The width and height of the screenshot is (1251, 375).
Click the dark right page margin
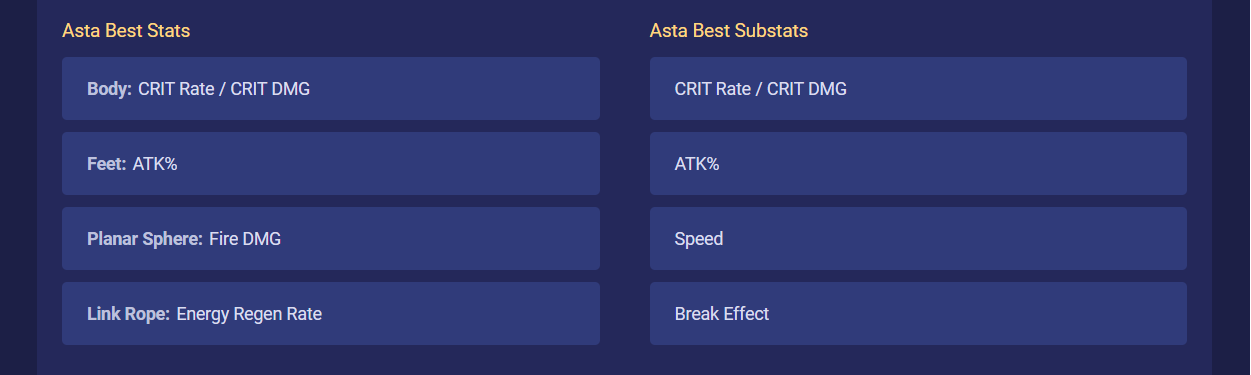[1231, 187]
